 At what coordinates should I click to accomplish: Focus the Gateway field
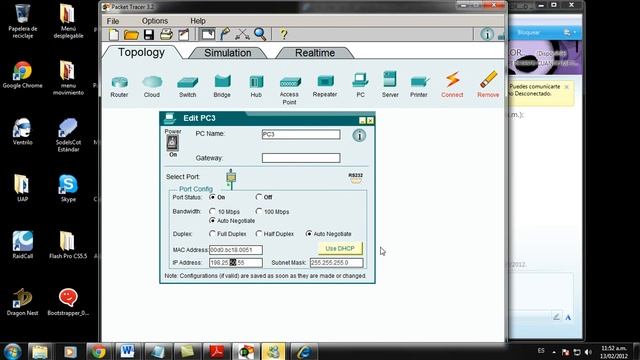[301, 158]
